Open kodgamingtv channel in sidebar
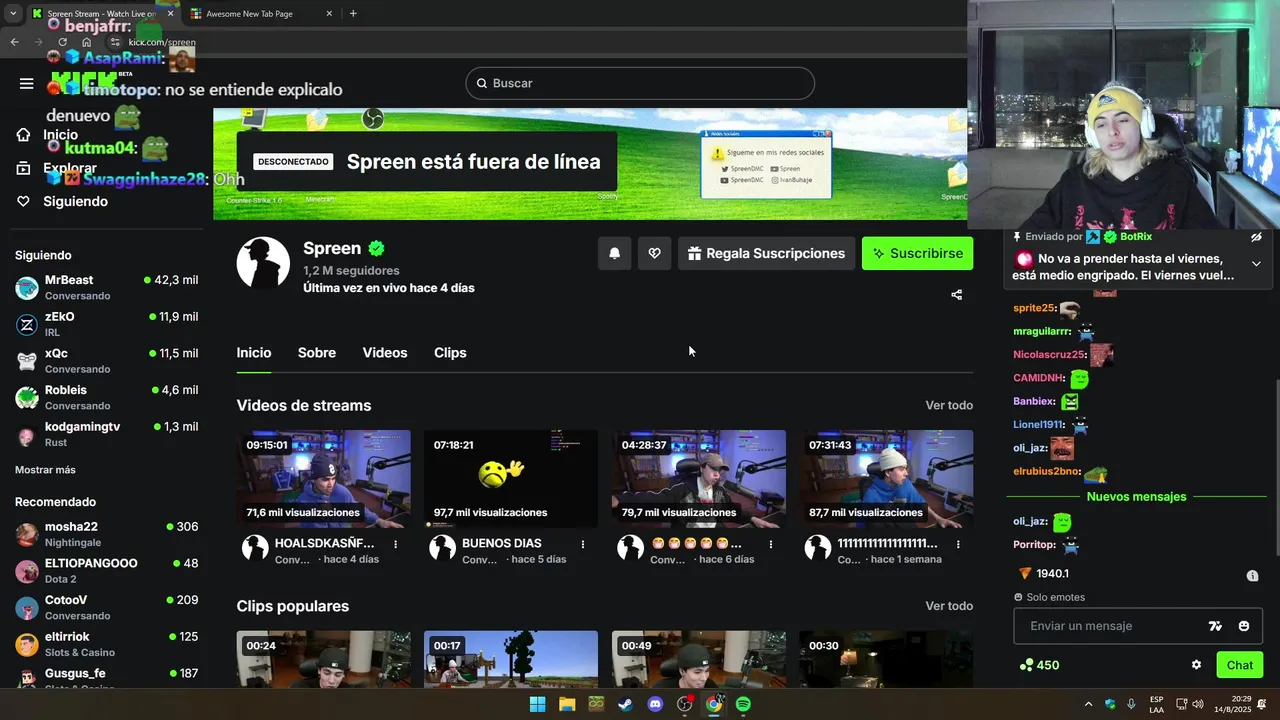 106,434
